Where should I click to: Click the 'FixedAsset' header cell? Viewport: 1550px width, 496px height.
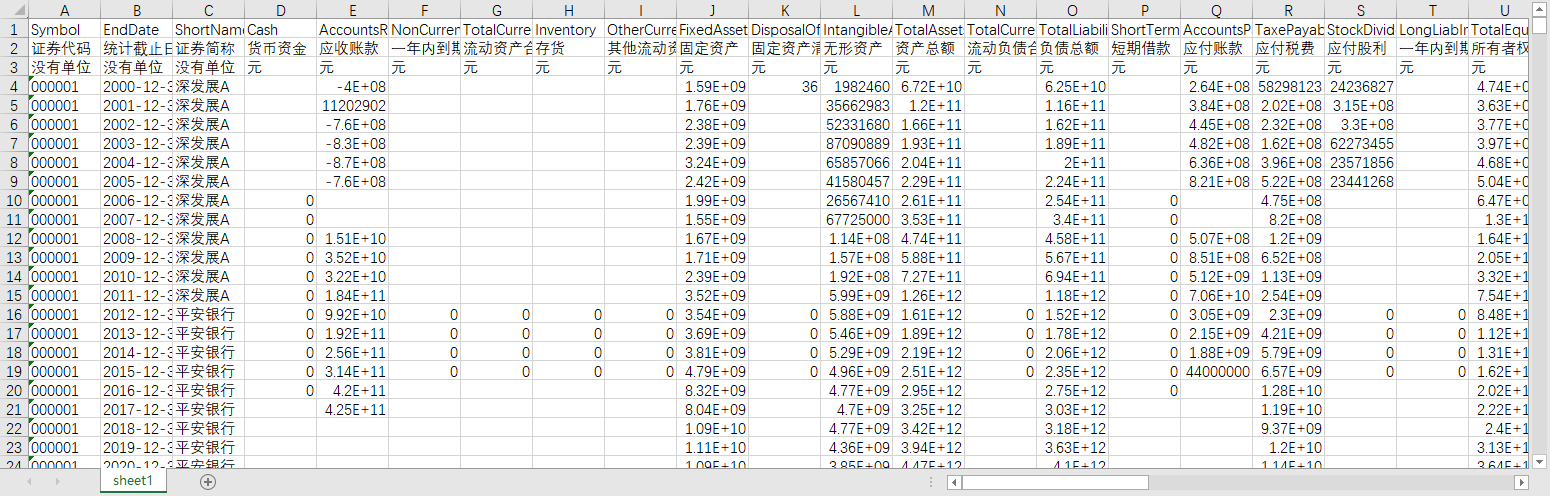pos(712,30)
